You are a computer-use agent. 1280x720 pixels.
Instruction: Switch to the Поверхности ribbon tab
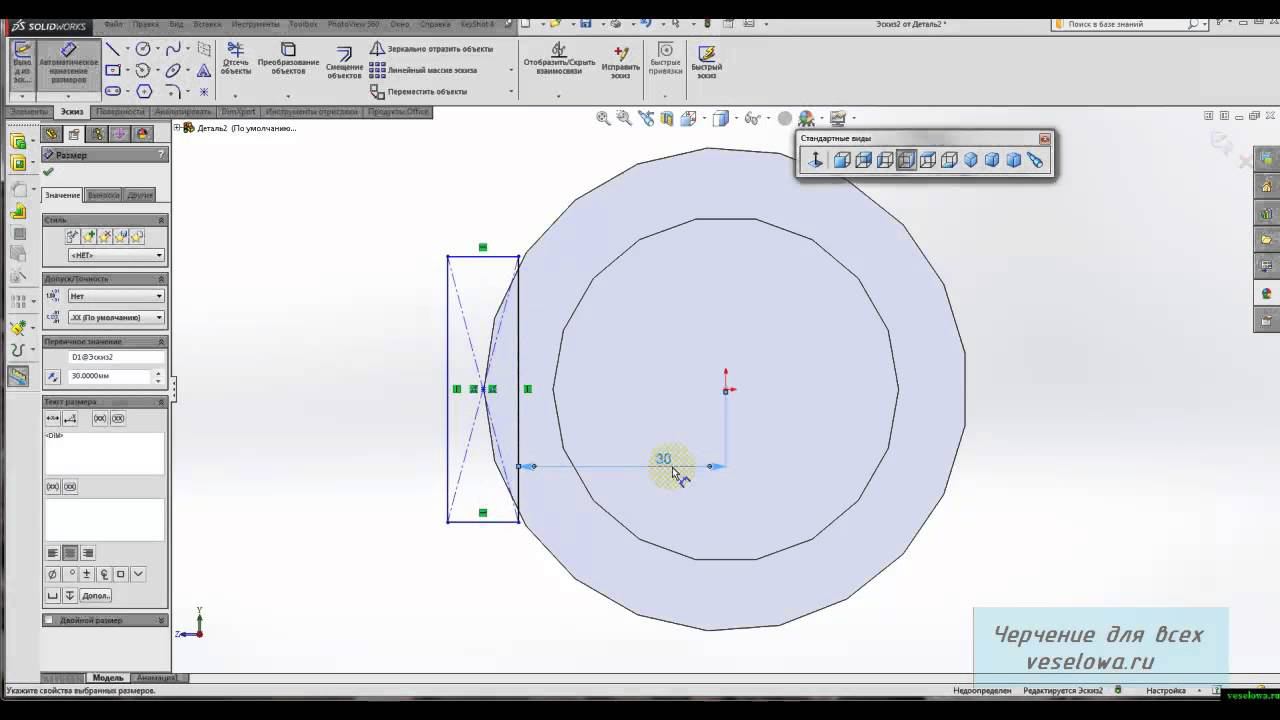(x=120, y=112)
